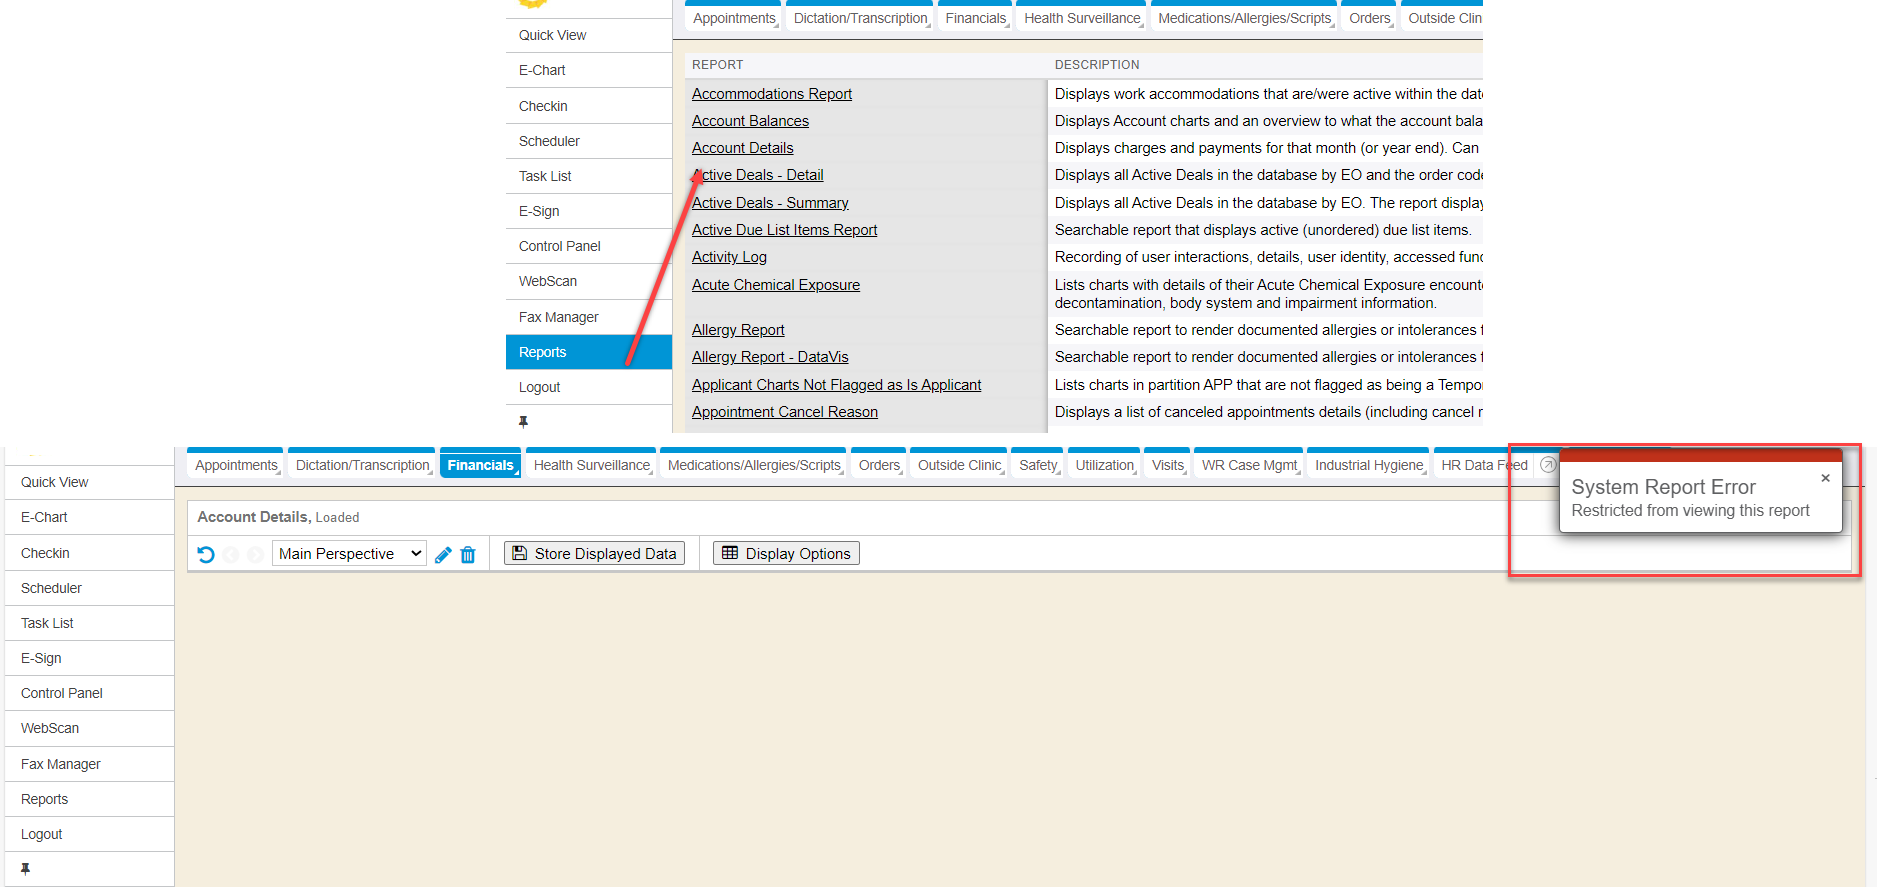Screen dimensions: 1877x887
Task: Click the Store Displayed Data button
Action: 594,554
